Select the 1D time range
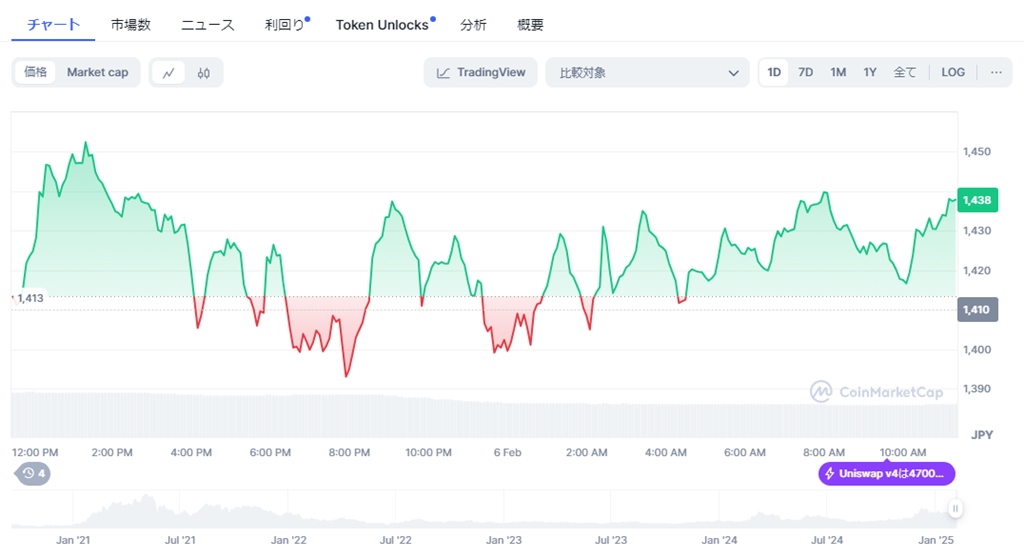1024x559 pixels. pos(774,72)
